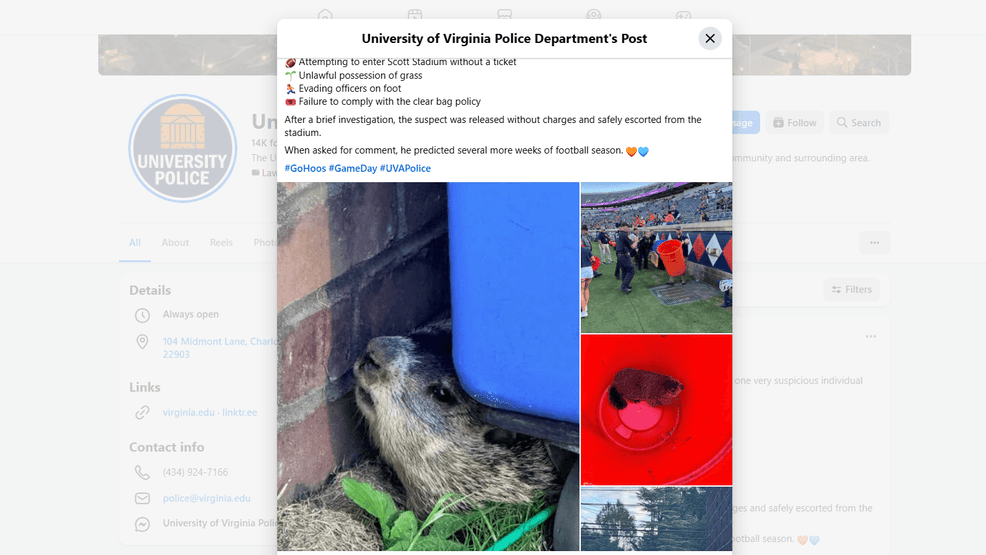This screenshot has height=555, width=986.
Task: Click the chain link icon under Links
Action: (x=142, y=412)
